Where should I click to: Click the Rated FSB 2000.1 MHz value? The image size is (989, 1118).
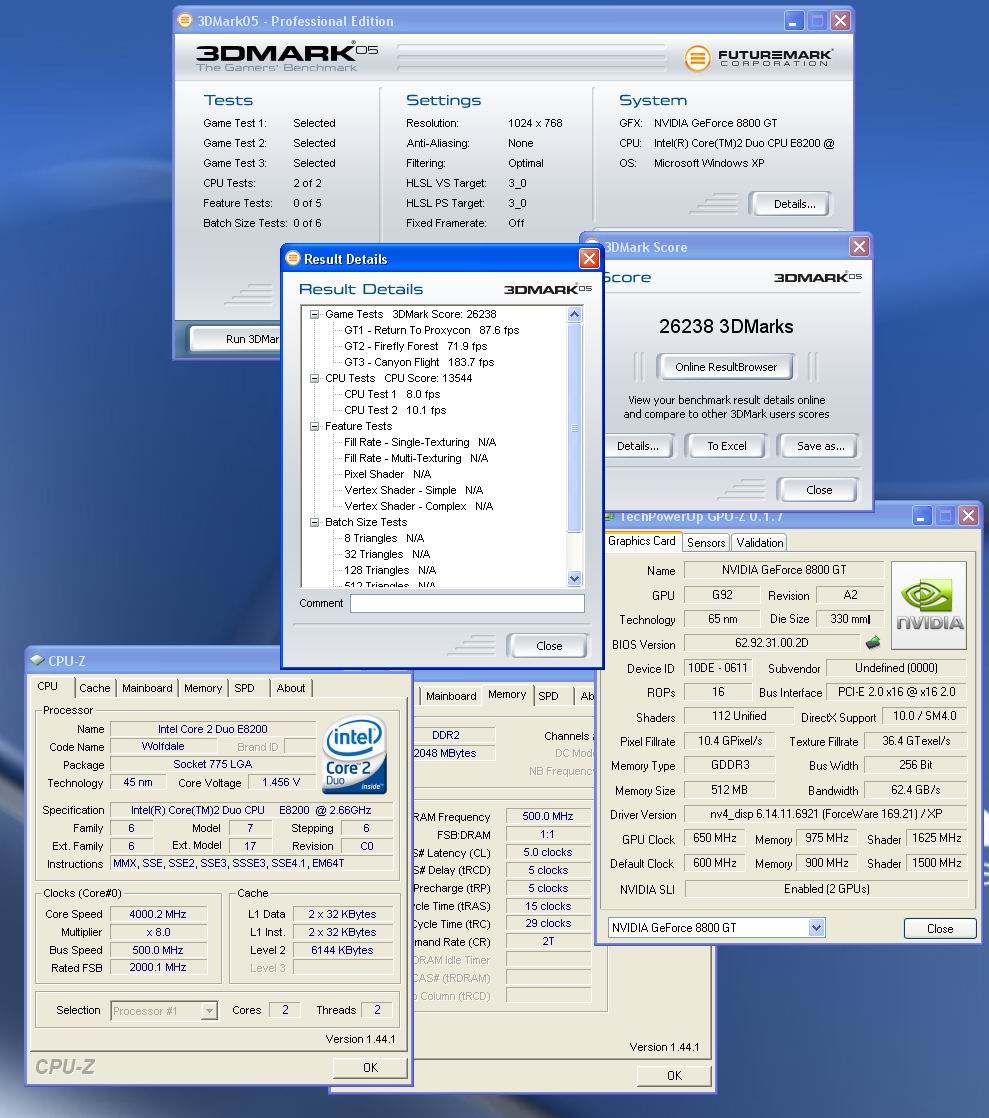[158, 968]
